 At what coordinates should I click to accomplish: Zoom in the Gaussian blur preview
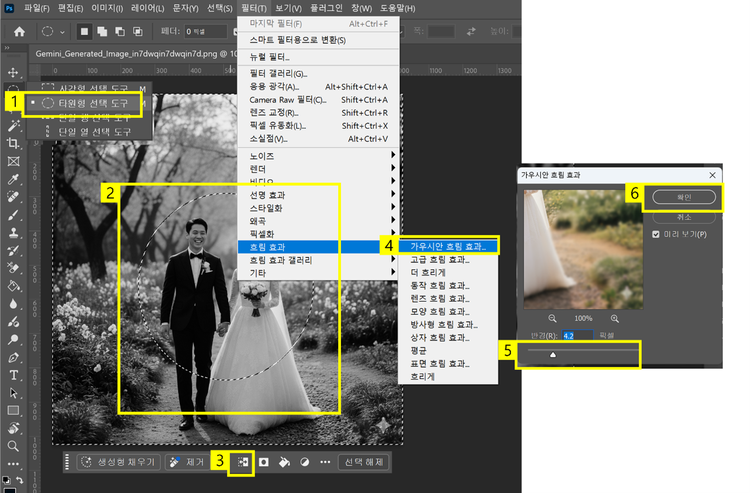tap(615, 318)
